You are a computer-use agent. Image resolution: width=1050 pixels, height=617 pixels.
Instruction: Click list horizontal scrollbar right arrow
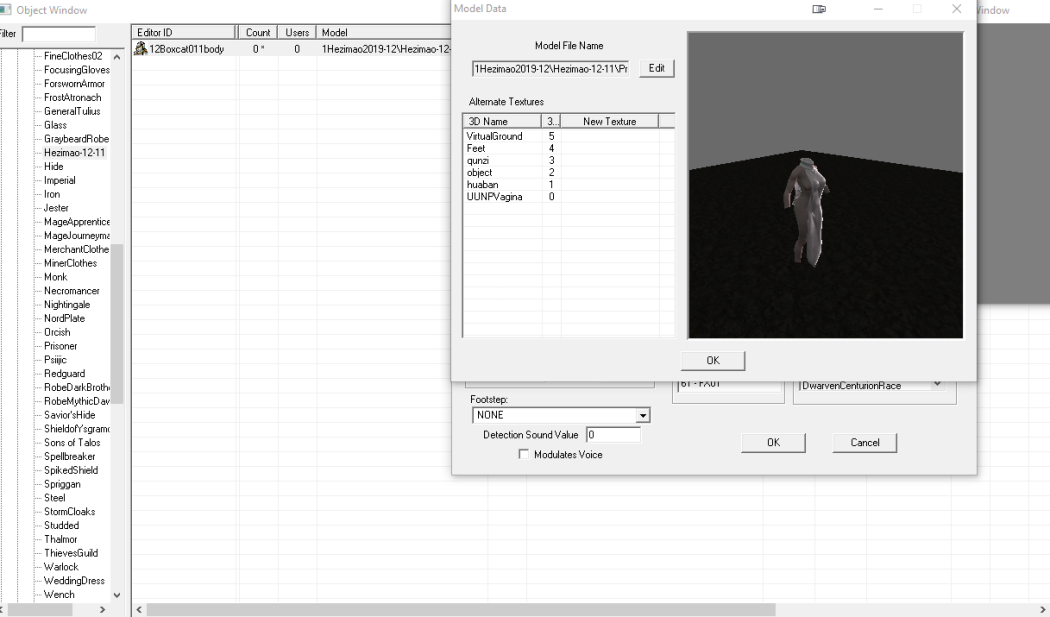point(1043,610)
